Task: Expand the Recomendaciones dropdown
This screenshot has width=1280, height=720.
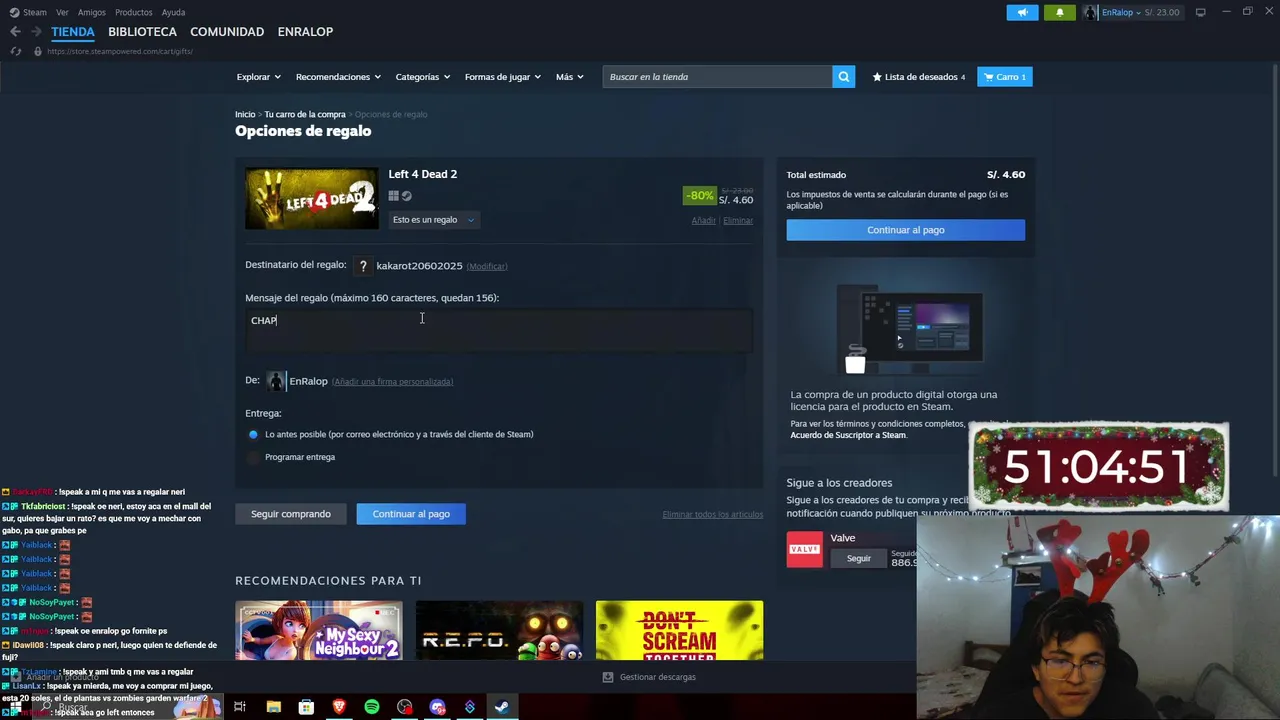Action: point(338,77)
